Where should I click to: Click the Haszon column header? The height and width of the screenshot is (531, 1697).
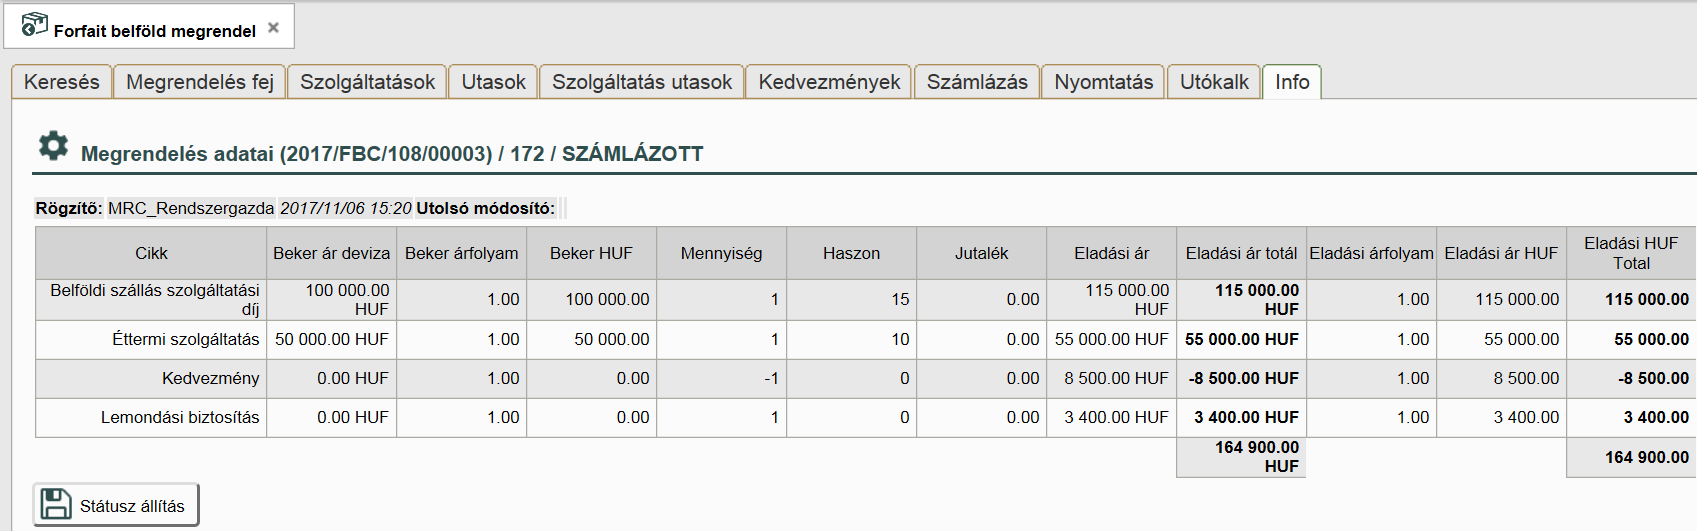pyautogui.click(x=851, y=254)
